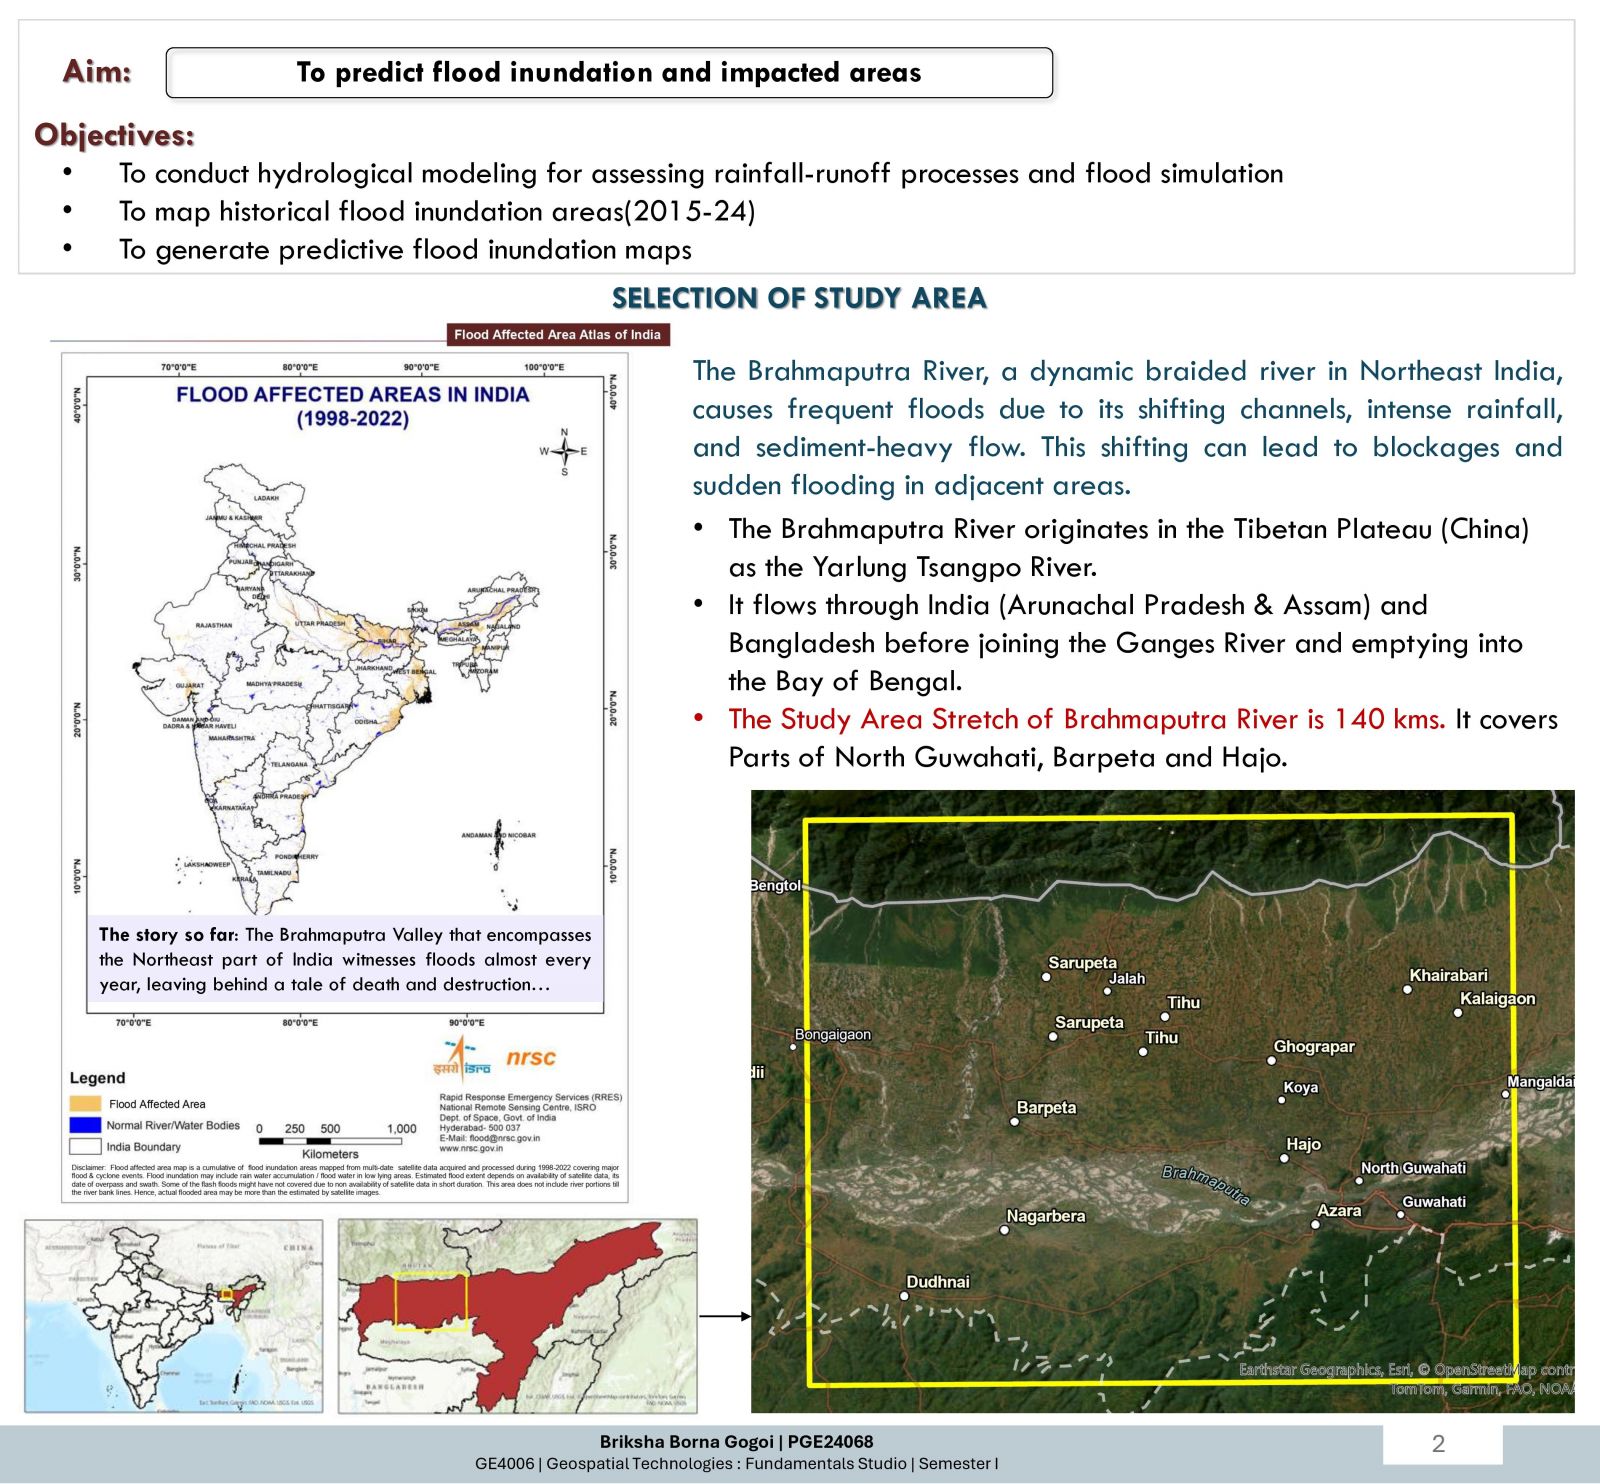
Task: Click the white India Boundary legend swatch
Action: pos(85,1147)
